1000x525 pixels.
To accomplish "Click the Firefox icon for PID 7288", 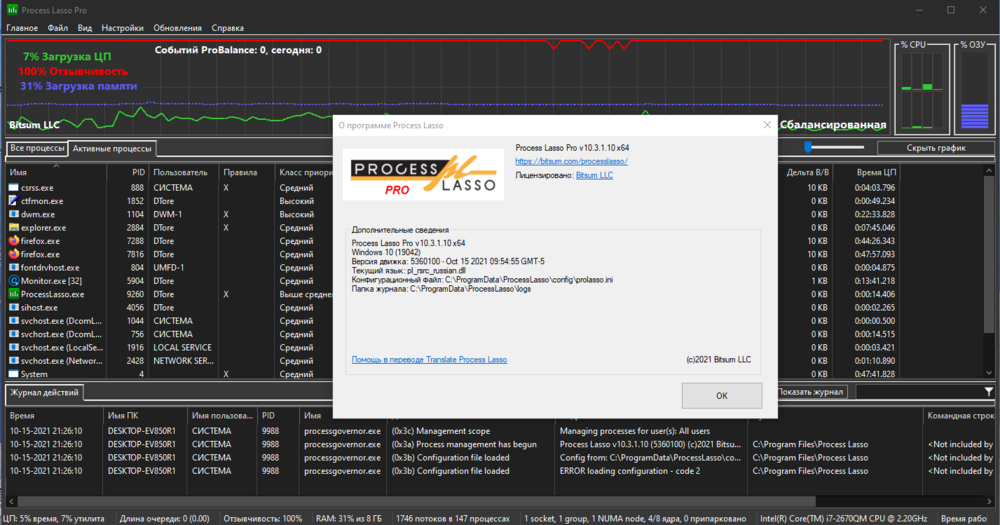I will (13, 241).
